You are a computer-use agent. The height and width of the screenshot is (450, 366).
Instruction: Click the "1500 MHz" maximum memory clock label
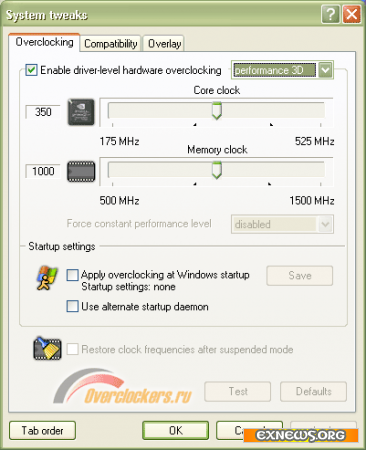(x=312, y=201)
